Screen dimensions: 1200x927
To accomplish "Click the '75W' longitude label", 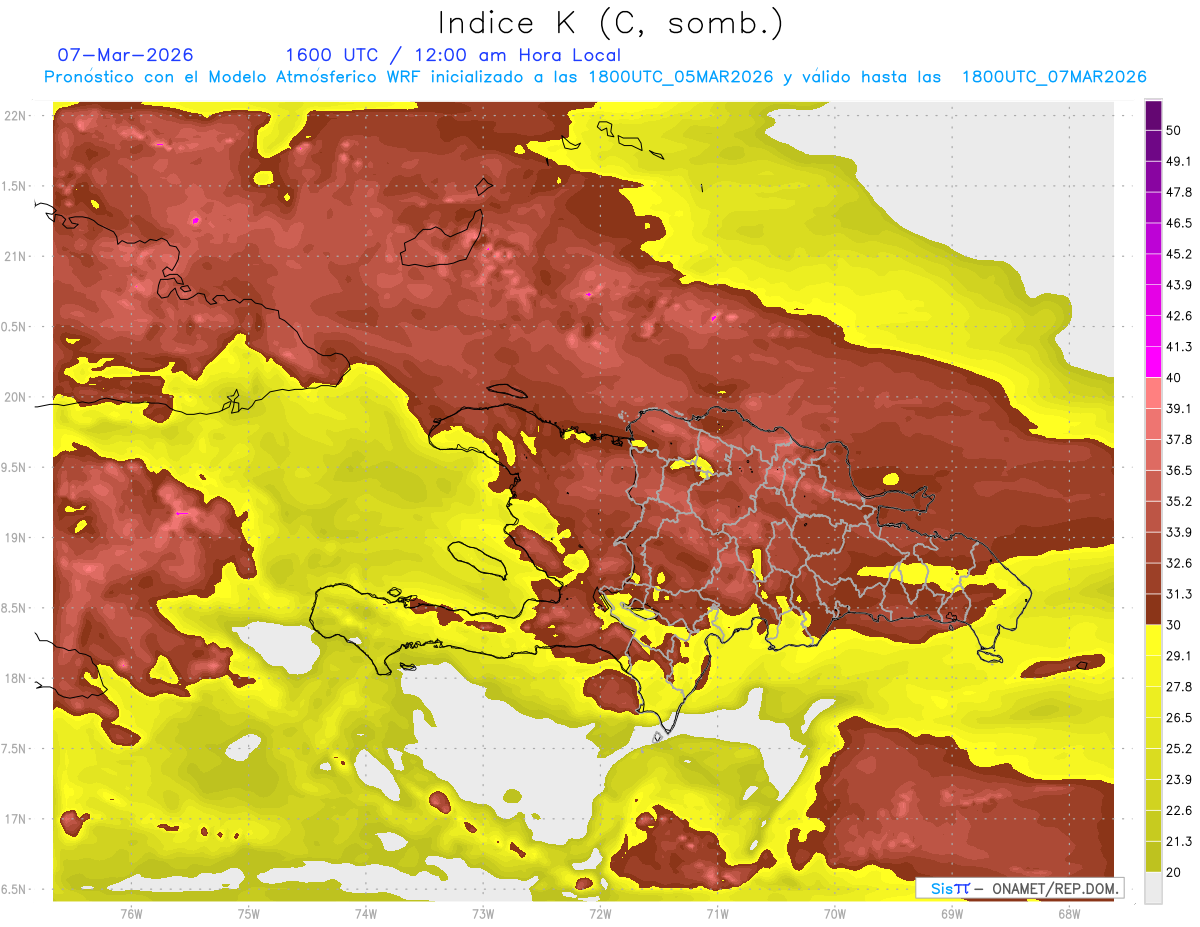I will tap(249, 913).
